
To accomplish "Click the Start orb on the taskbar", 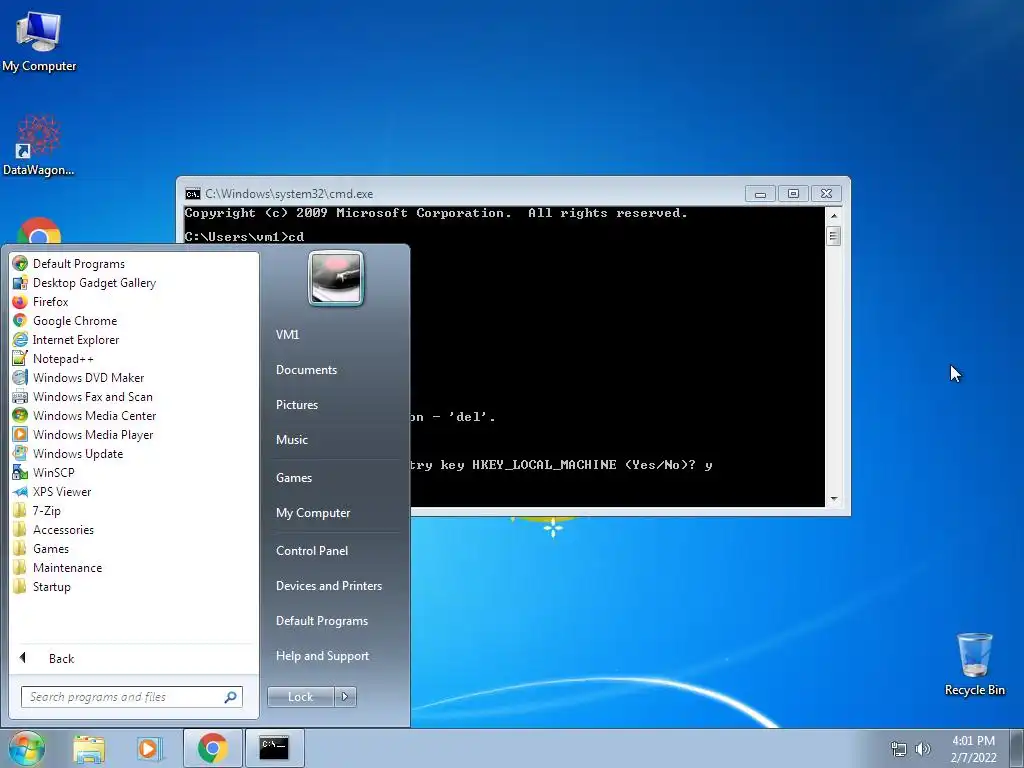I will [26, 748].
